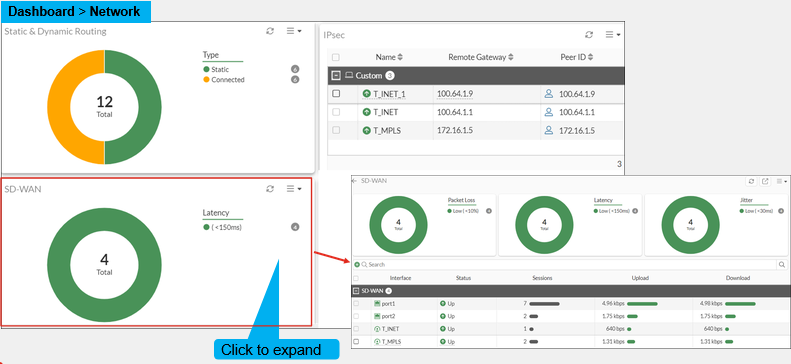The width and height of the screenshot is (791, 364).
Task: Collapse the Custom tunnel group
Action: 336,76
